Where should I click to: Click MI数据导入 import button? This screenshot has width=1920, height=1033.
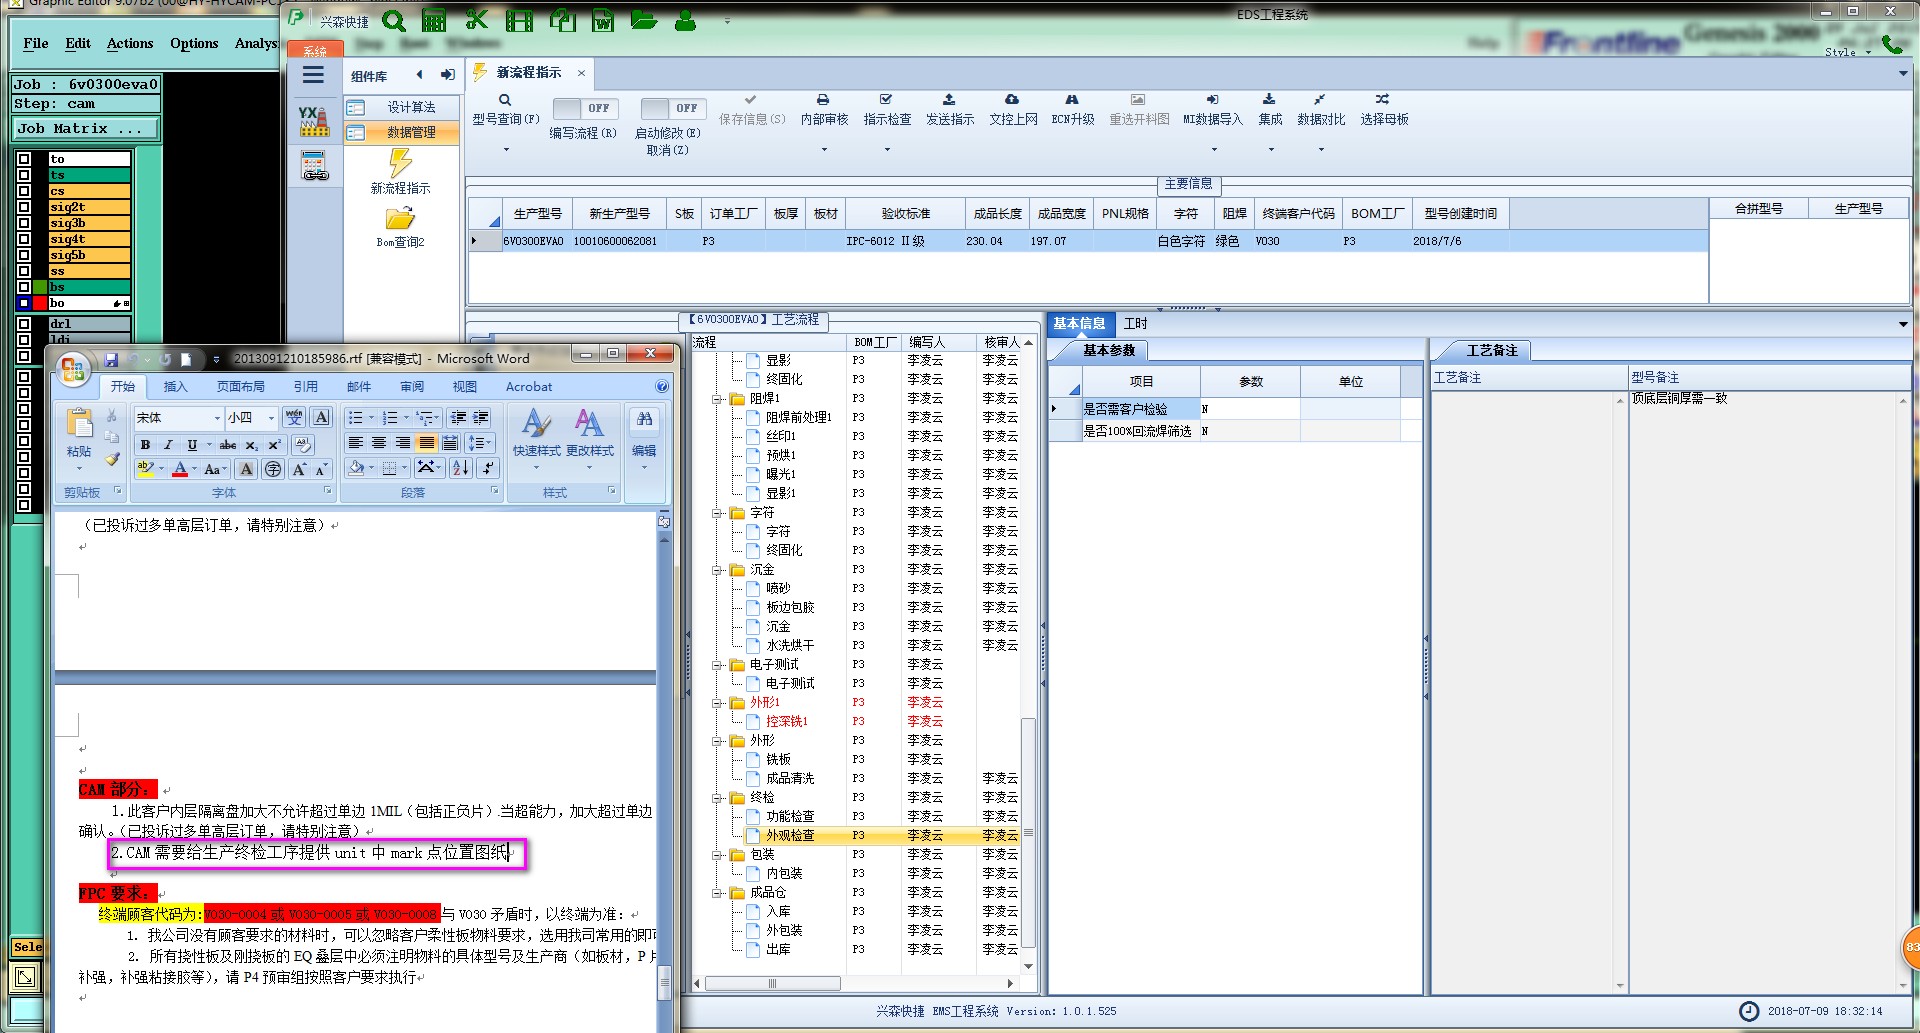click(1212, 110)
